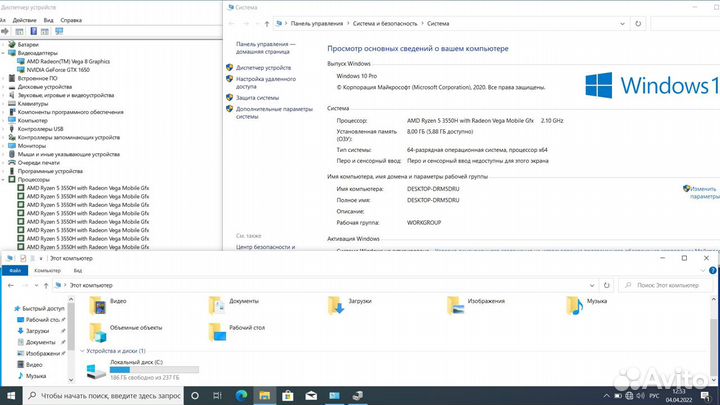Open the Windows Start menu
The height and width of the screenshot is (405, 720).
point(11,395)
